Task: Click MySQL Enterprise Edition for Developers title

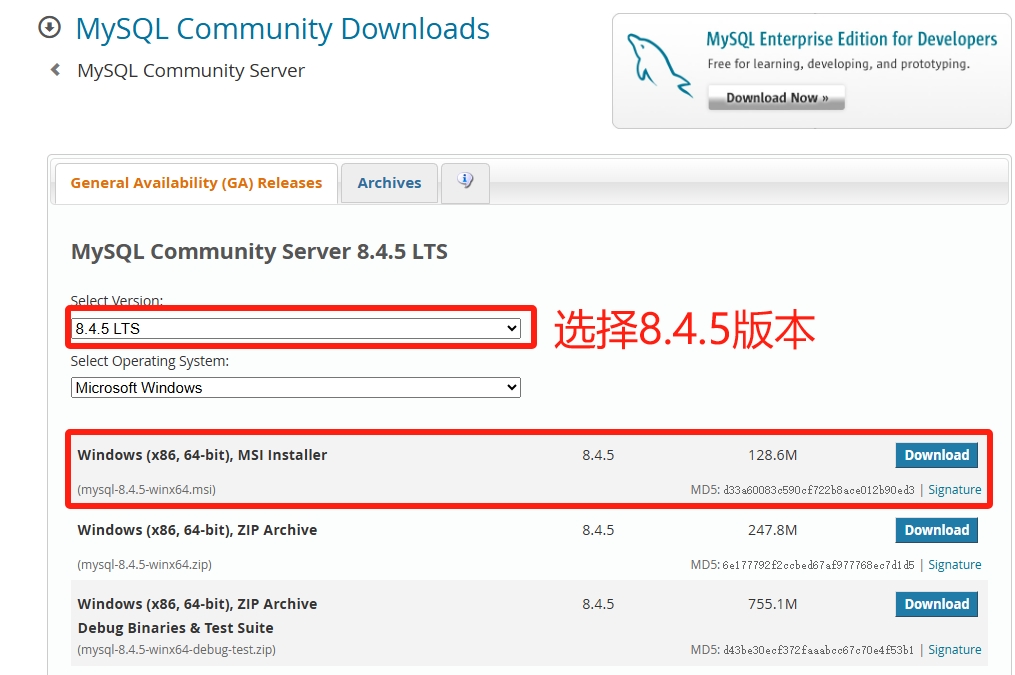Action: 851,40
